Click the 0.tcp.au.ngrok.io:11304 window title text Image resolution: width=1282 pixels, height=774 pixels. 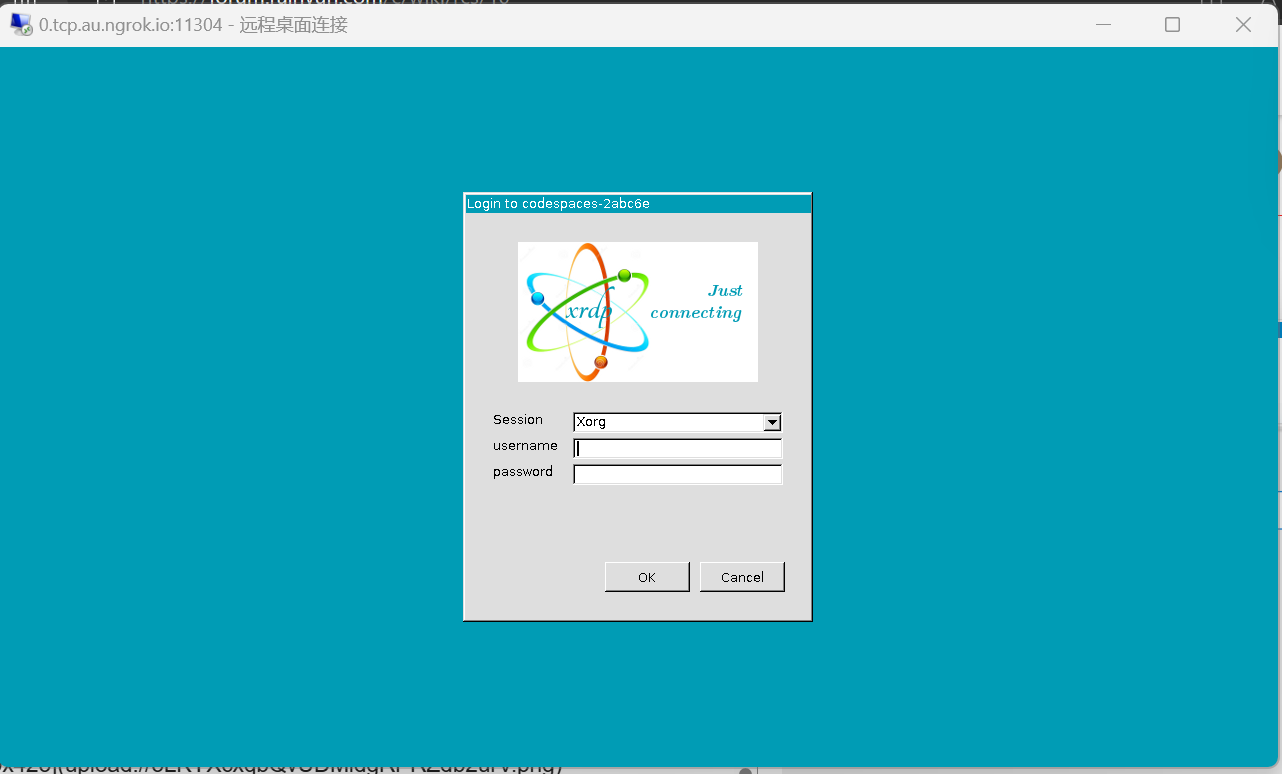click(x=193, y=25)
